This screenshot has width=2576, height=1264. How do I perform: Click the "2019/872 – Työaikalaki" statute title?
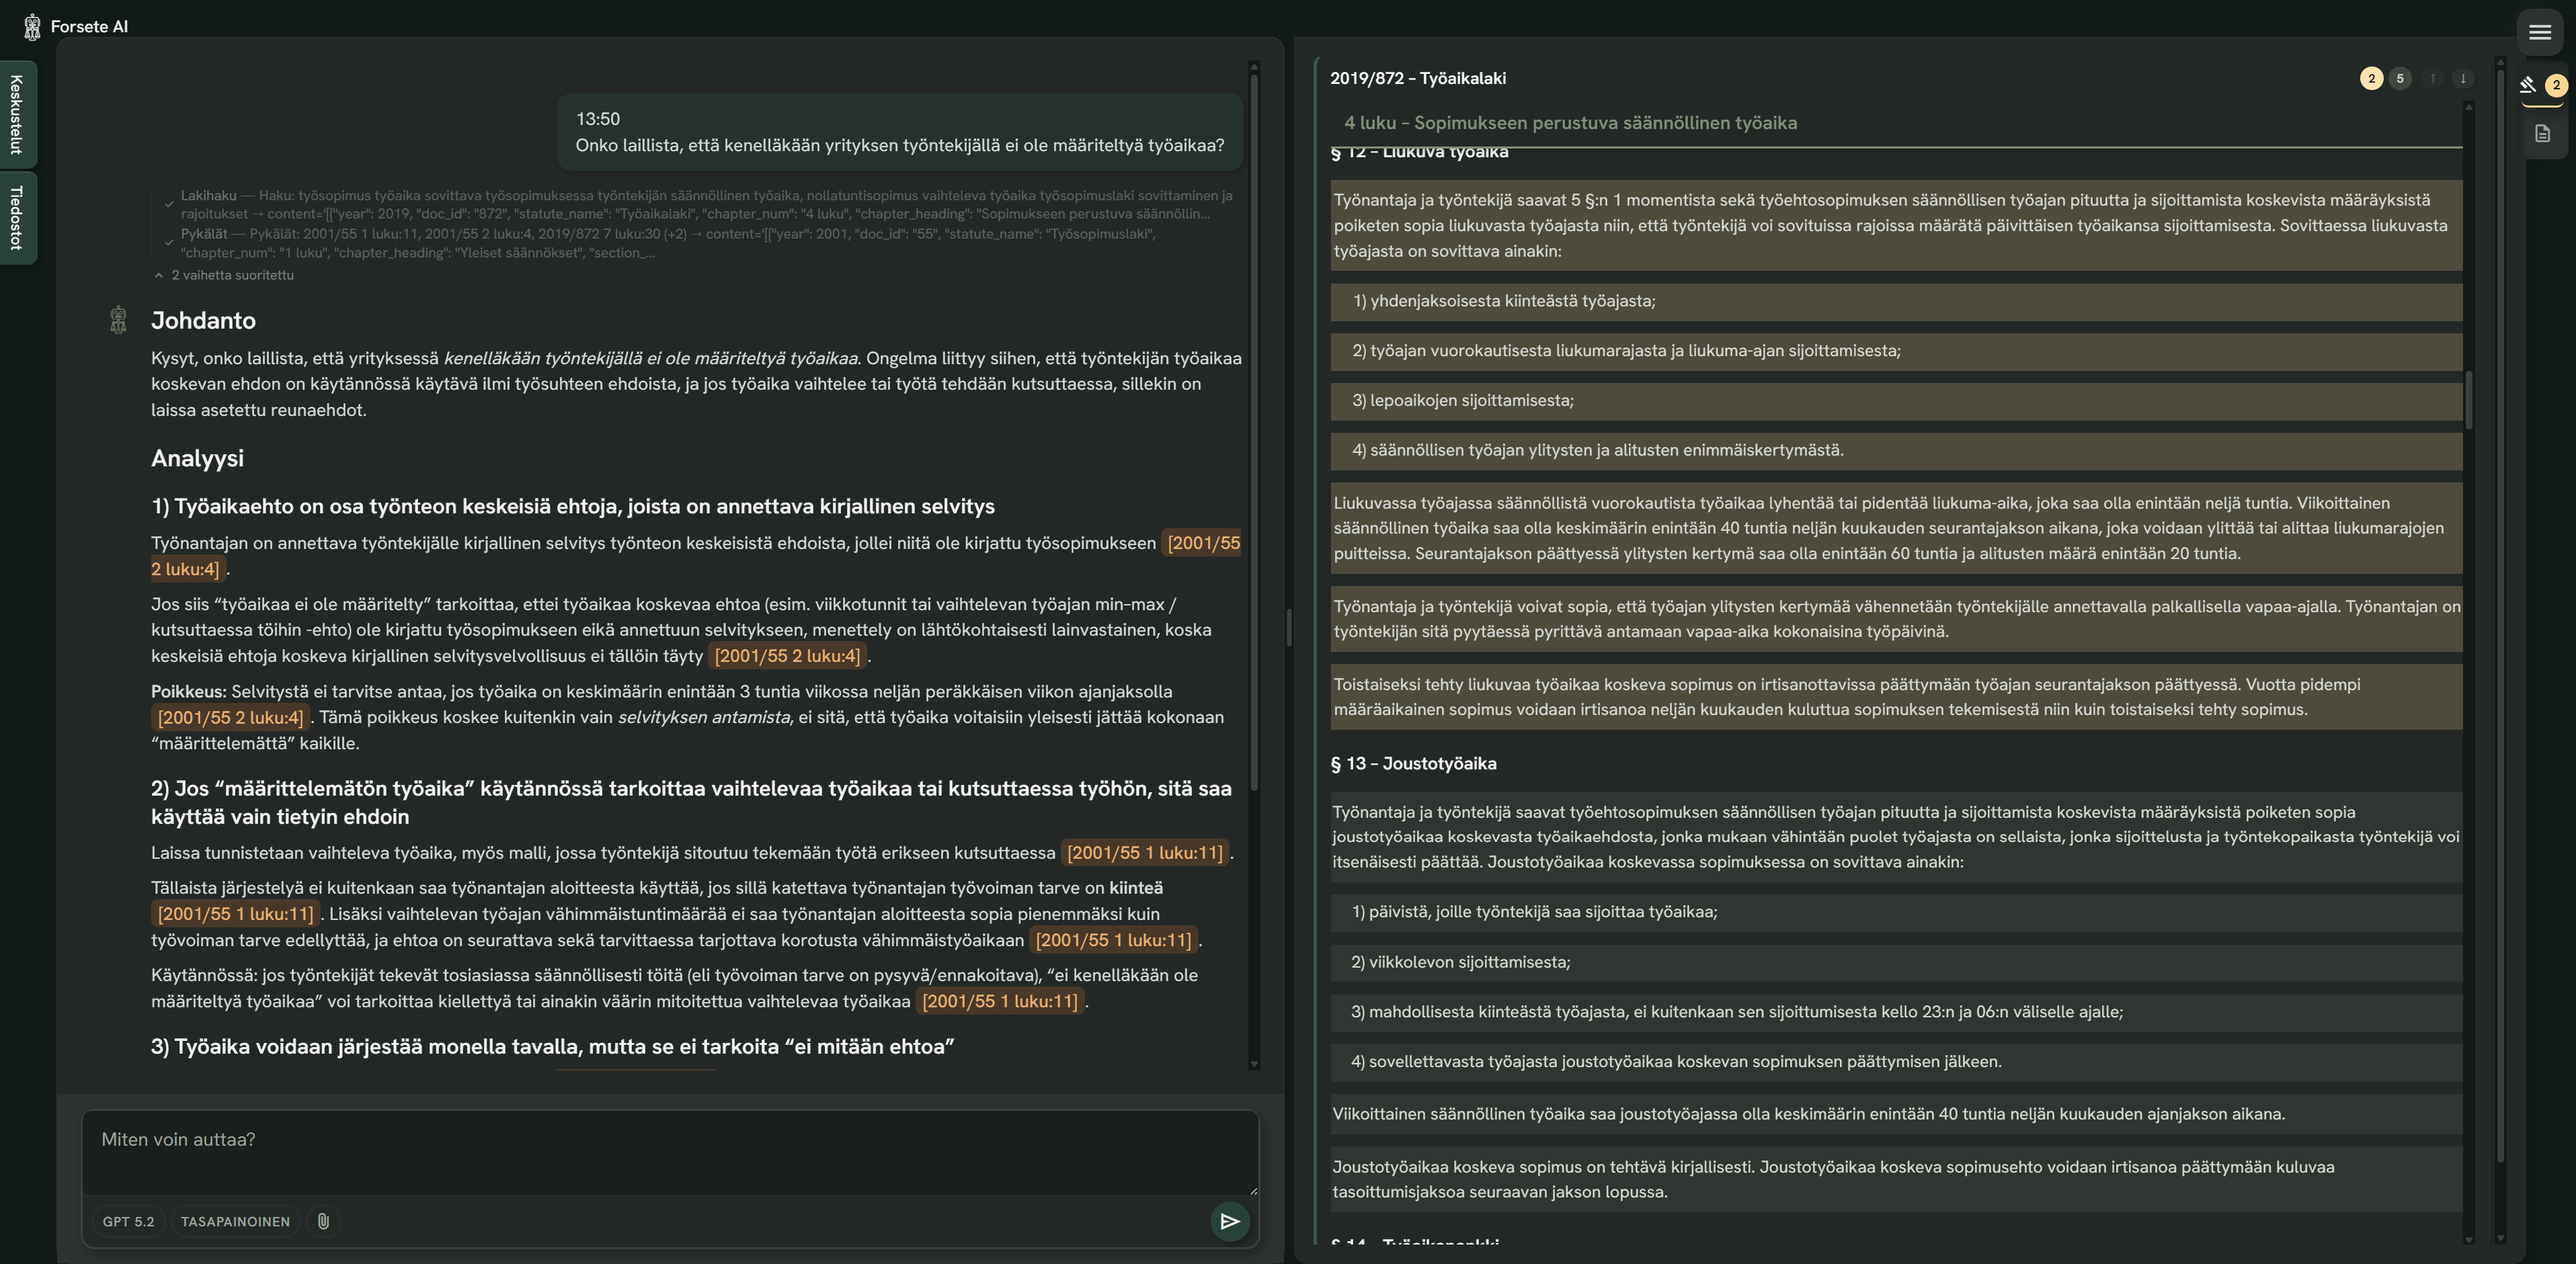coord(1417,78)
